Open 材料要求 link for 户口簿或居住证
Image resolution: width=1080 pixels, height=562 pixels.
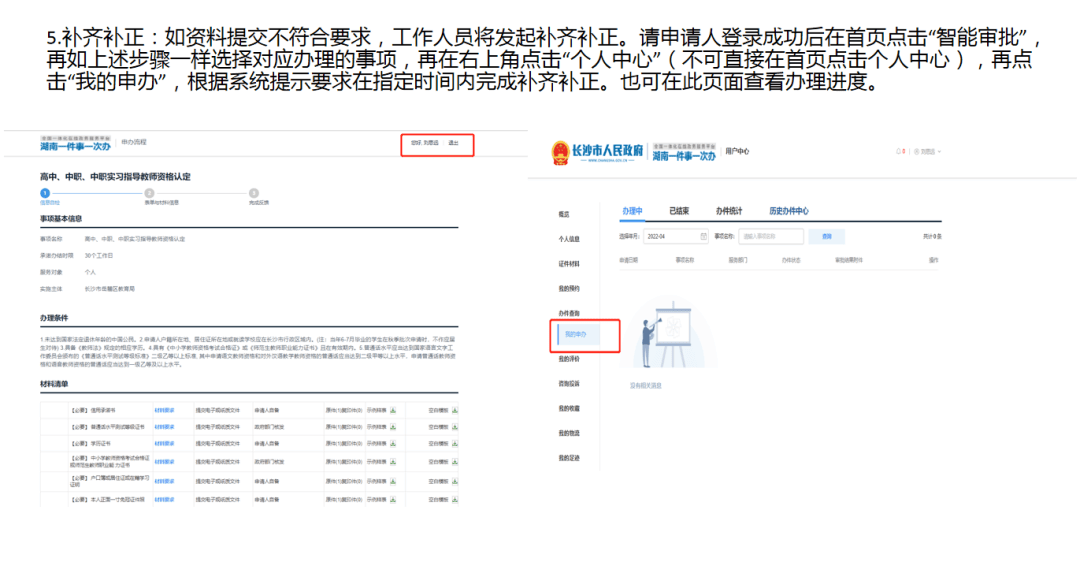[164, 481]
